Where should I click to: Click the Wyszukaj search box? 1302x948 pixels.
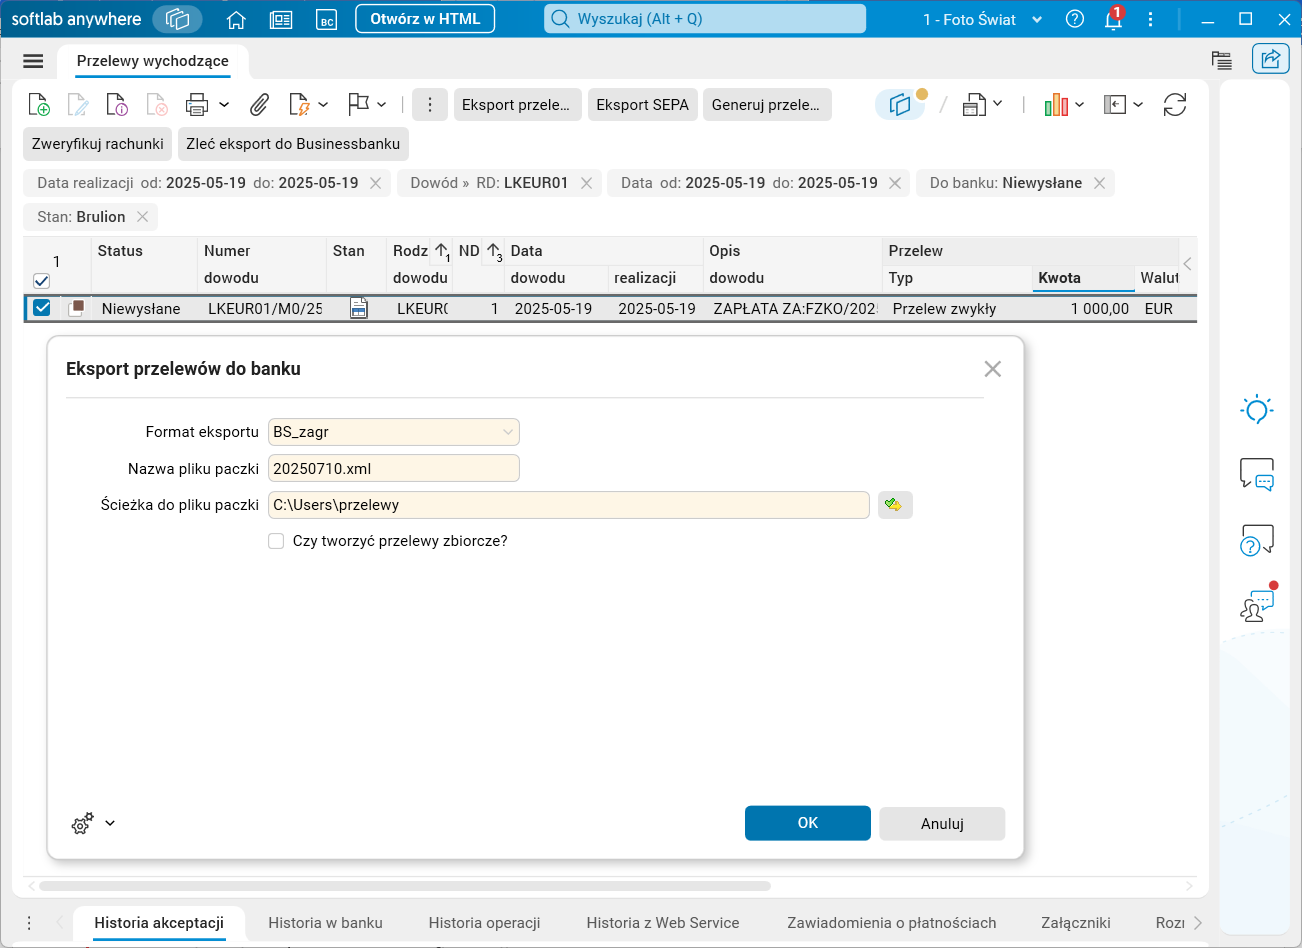point(705,19)
